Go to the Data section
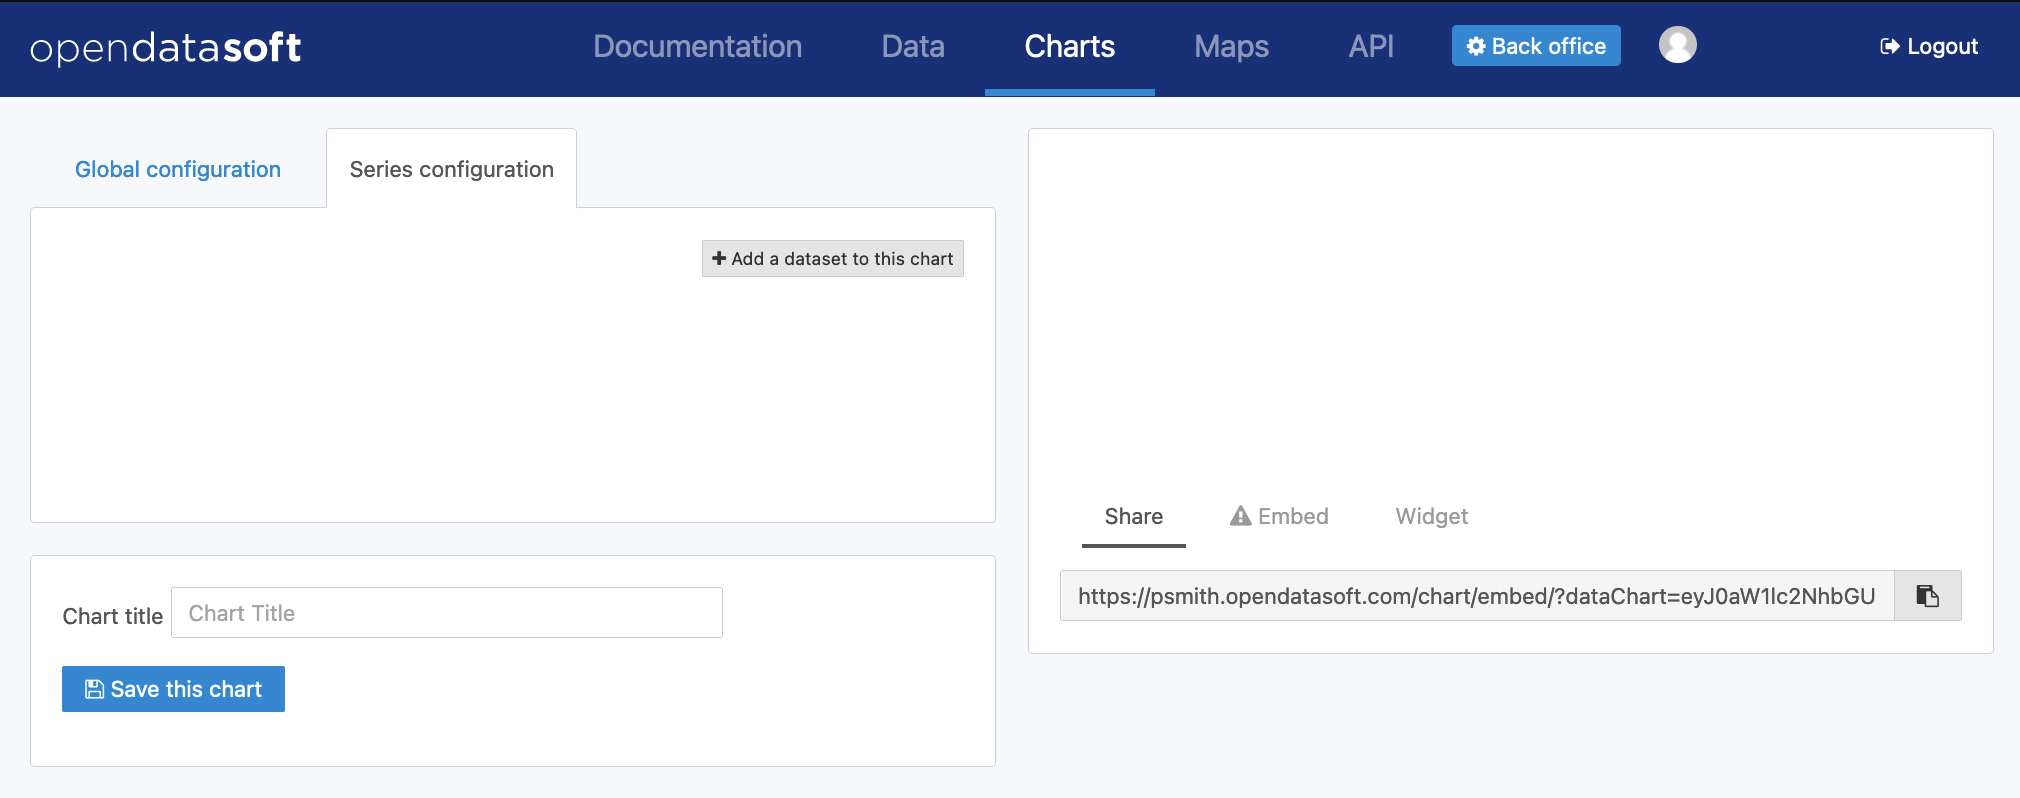The height and width of the screenshot is (798, 2020). (x=912, y=46)
